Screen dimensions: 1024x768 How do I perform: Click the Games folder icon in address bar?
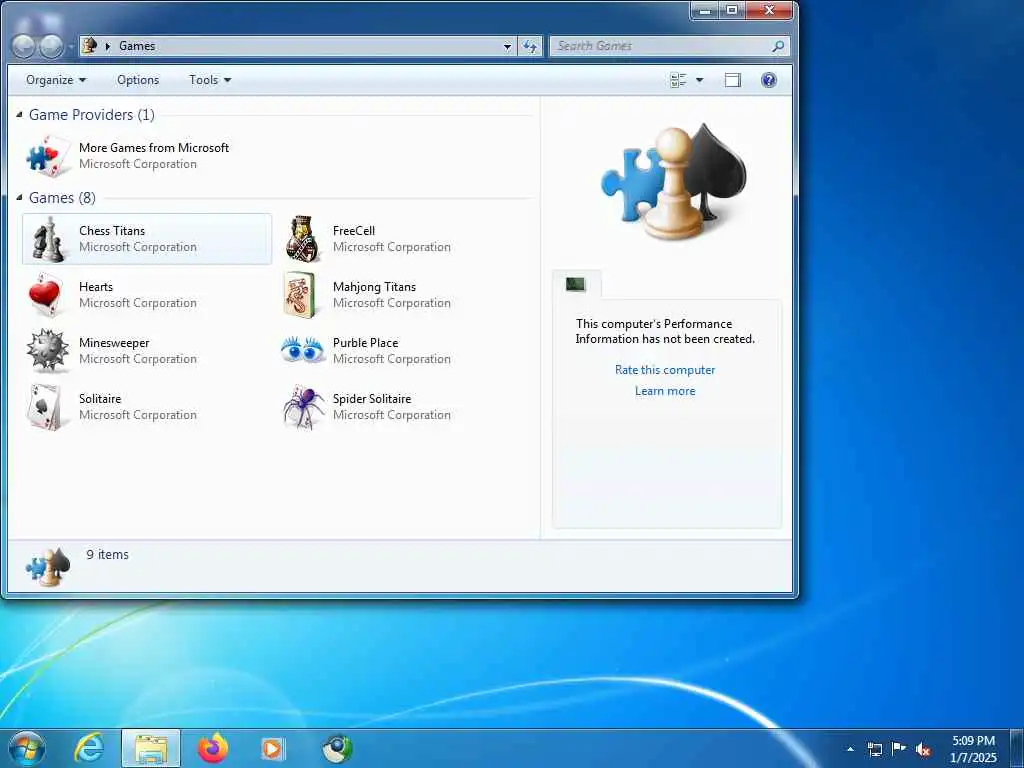90,46
